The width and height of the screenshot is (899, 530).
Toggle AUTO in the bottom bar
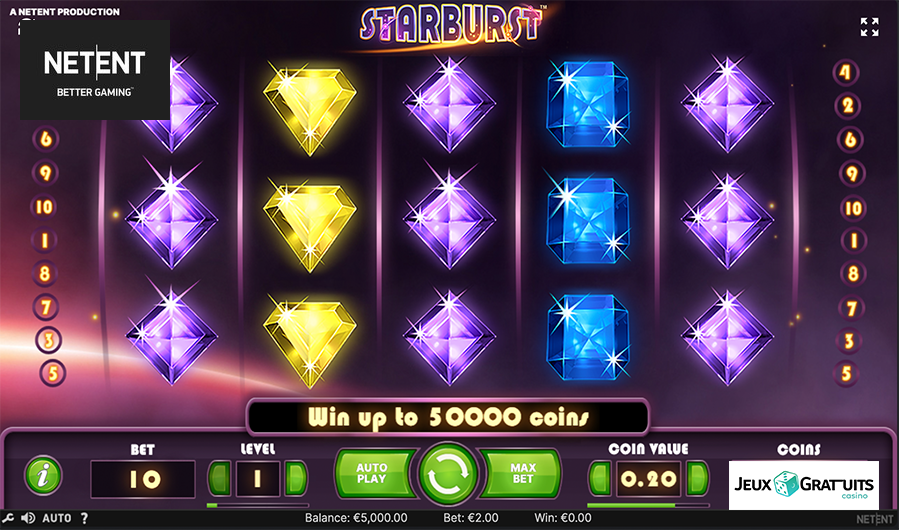coord(57,518)
